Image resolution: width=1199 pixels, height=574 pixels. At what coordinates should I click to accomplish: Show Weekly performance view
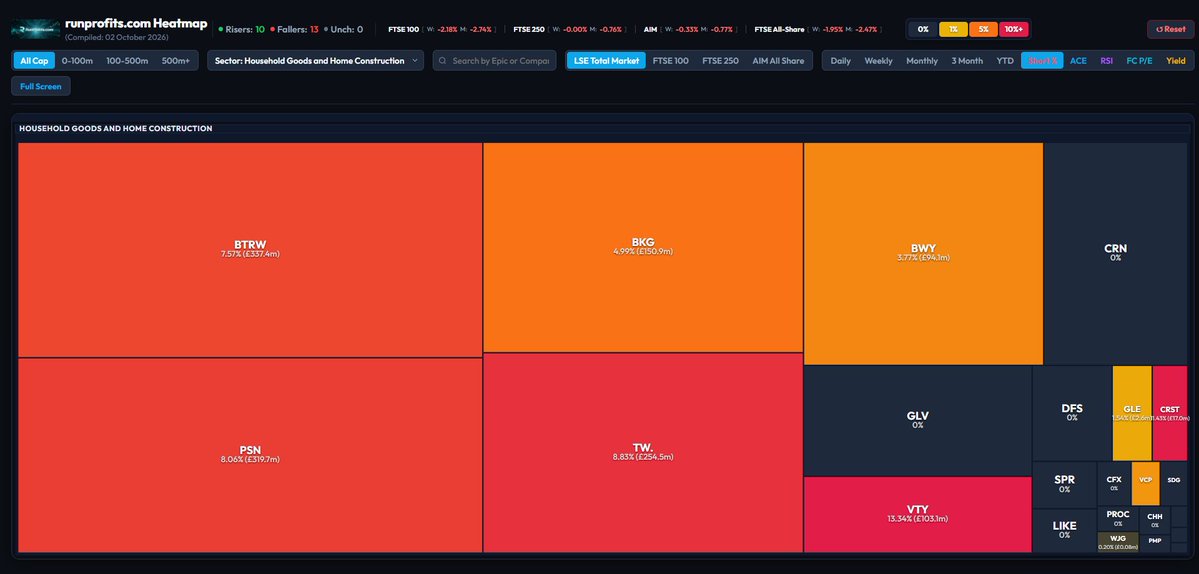point(878,60)
